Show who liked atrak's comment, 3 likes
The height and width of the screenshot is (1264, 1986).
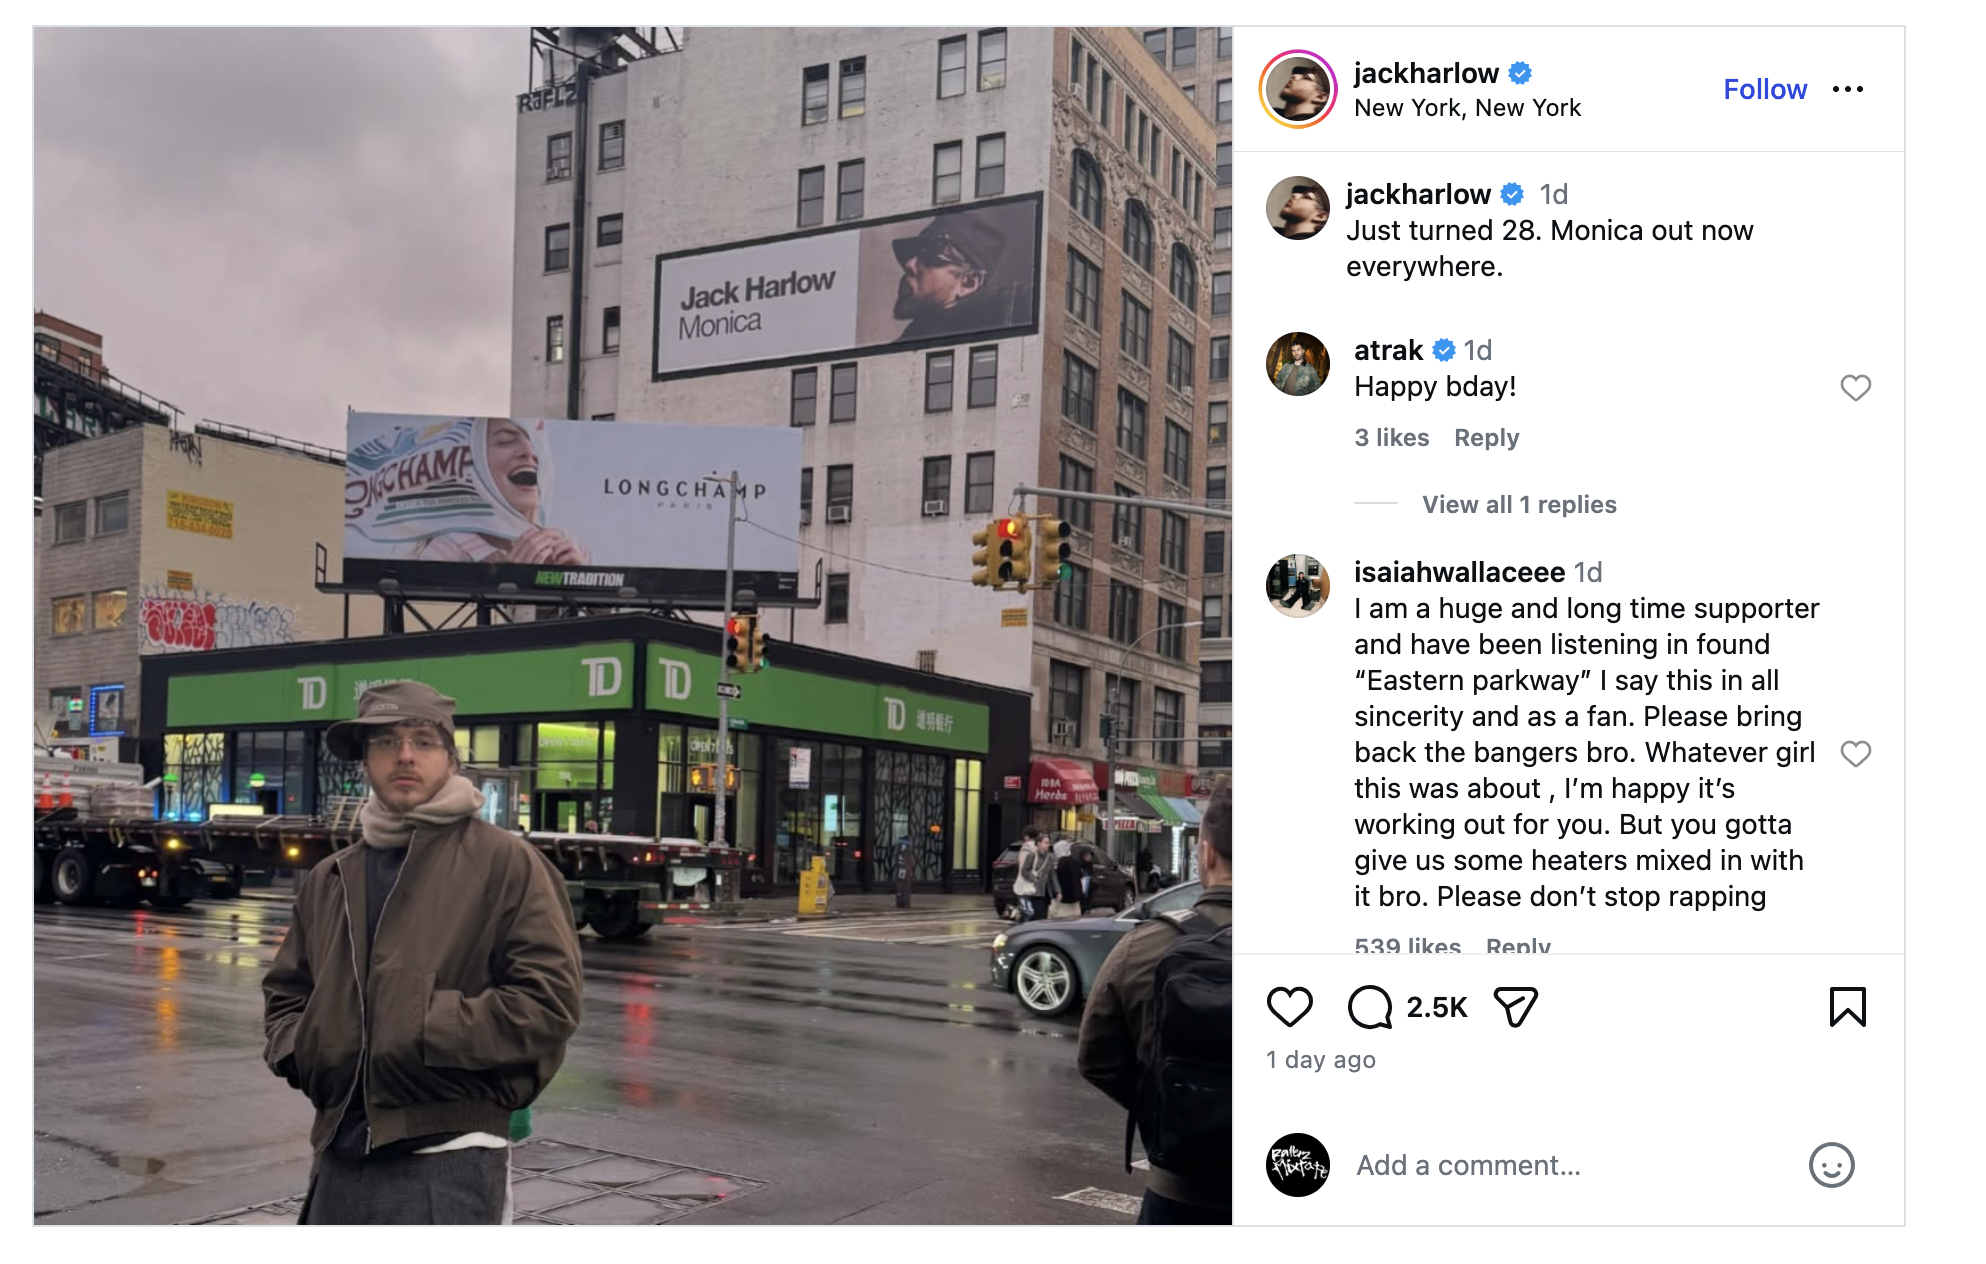click(1391, 437)
